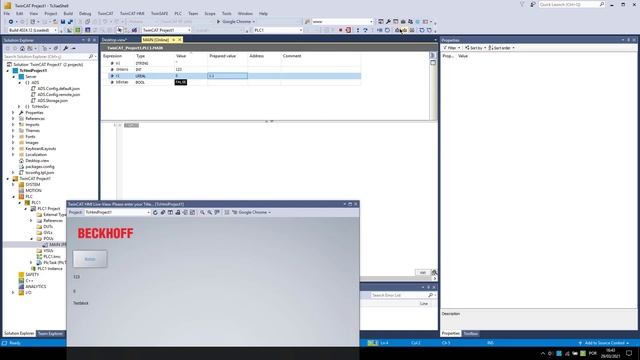Click the notifications filter flag icon

522,4
